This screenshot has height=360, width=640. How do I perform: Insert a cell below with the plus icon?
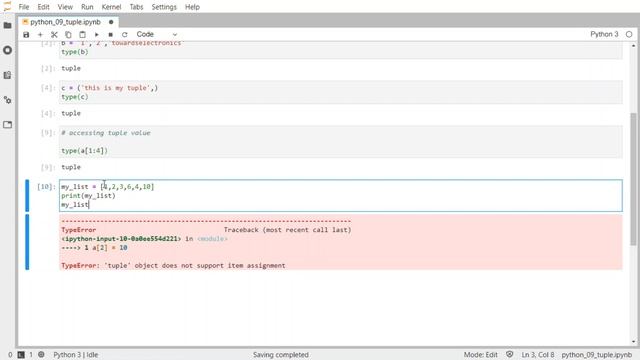pos(40,35)
